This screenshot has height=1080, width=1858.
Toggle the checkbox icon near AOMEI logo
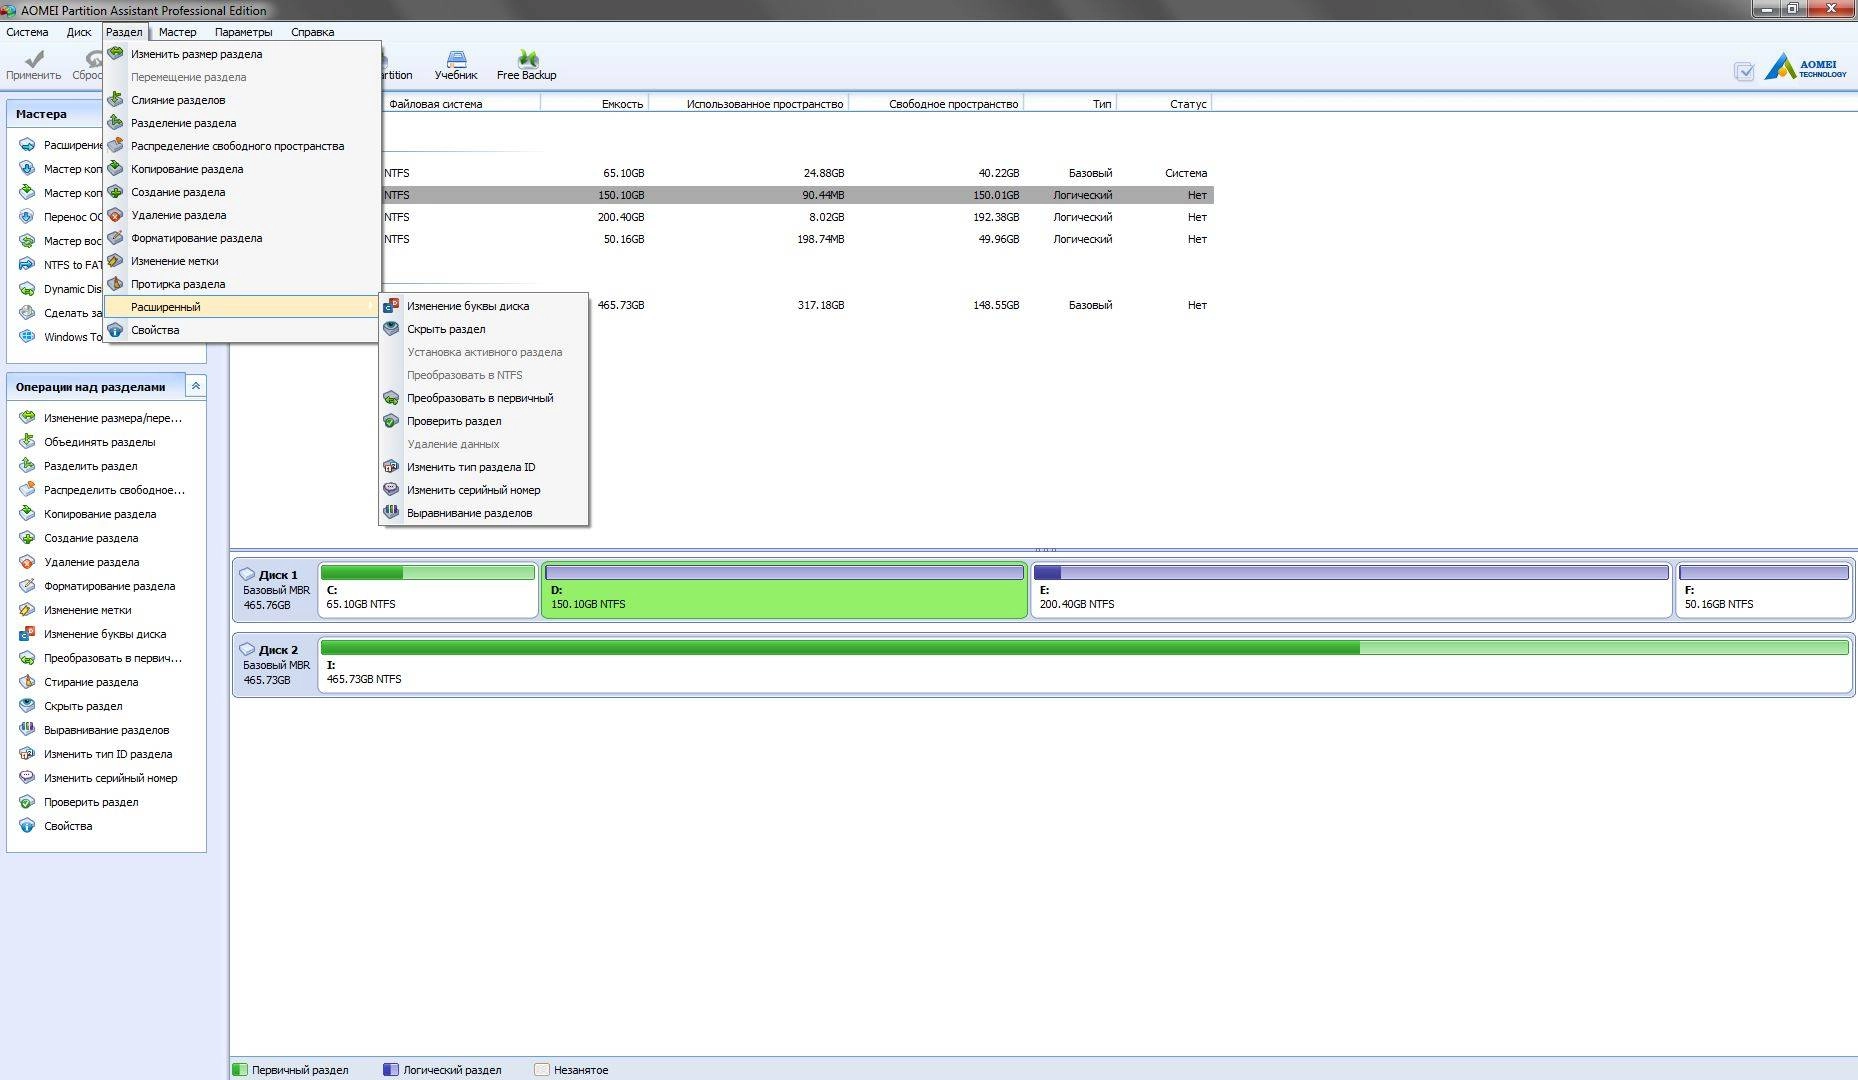(1744, 72)
